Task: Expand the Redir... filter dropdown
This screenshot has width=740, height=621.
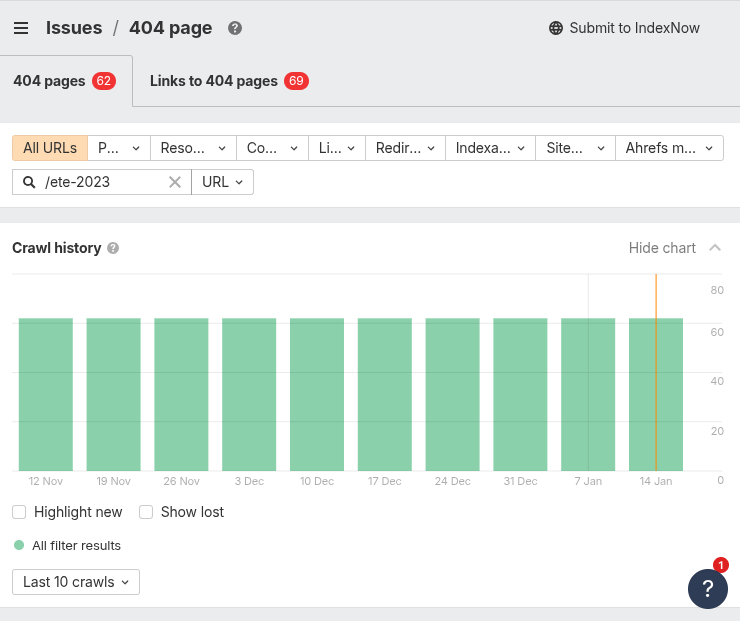Action: (x=405, y=148)
